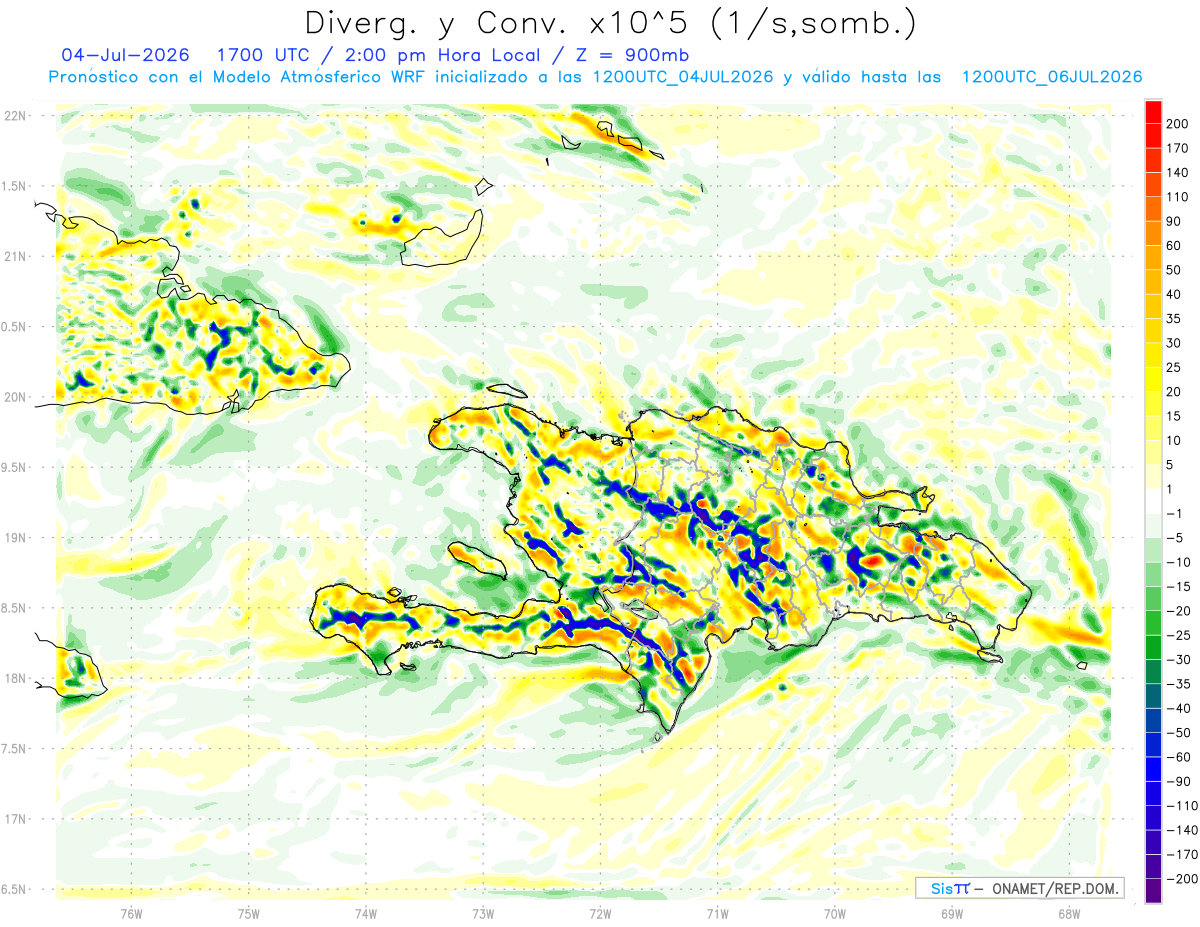1200x927 pixels.
Task: Click the '21N' latitude label
Action: (x=15, y=256)
